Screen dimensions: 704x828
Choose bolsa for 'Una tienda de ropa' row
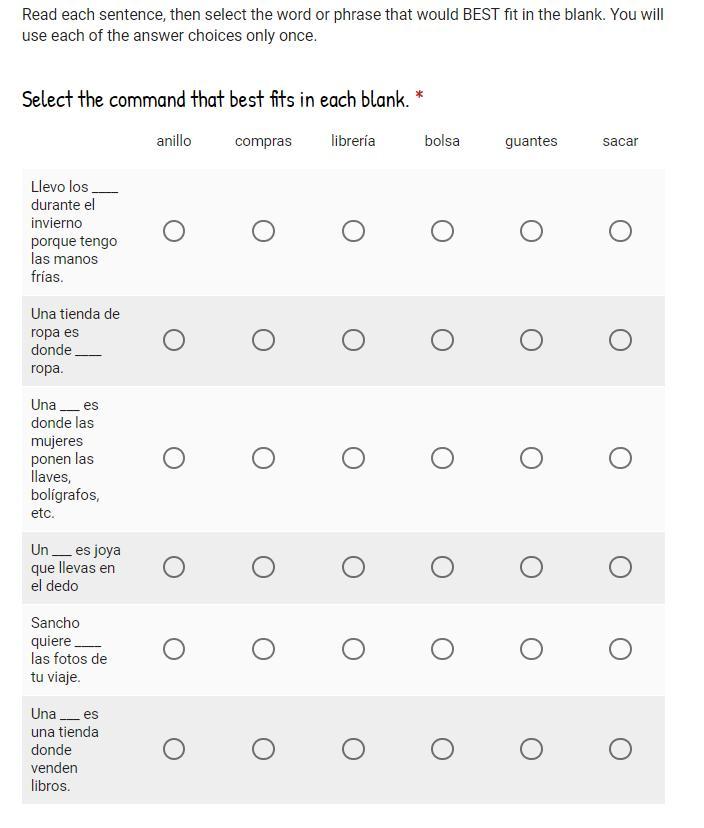coord(442,340)
